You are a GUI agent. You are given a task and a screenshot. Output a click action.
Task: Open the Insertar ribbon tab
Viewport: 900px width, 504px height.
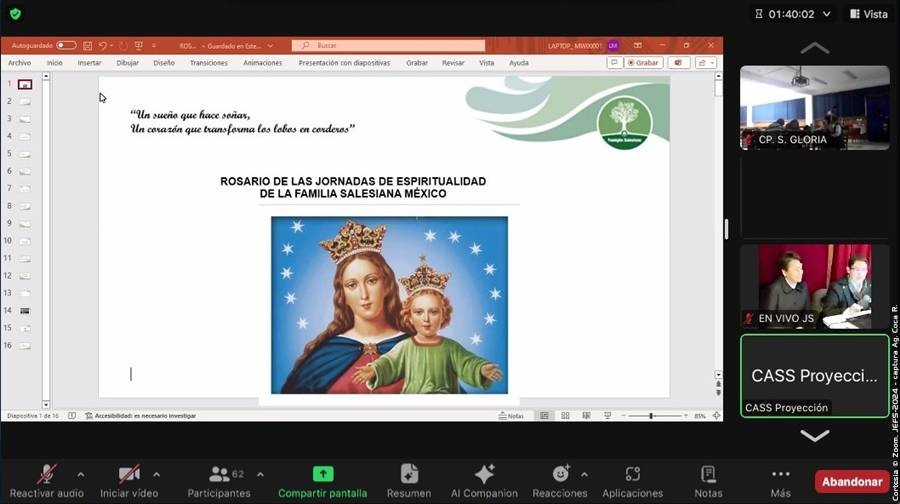coord(90,63)
